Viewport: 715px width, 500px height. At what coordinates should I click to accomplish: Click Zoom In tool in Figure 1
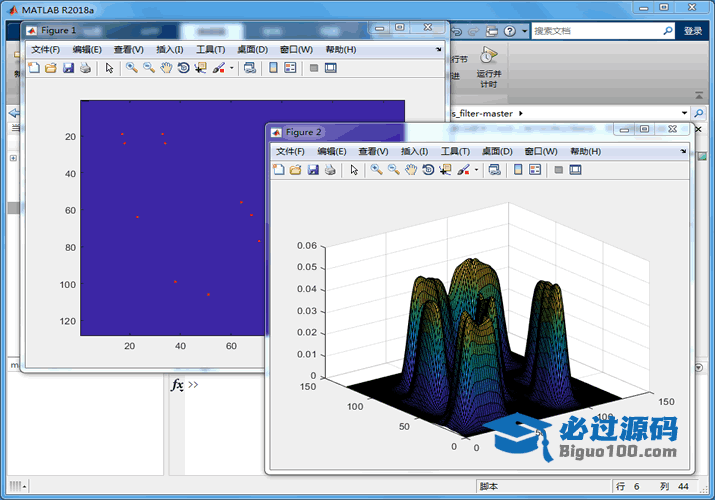[131, 68]
